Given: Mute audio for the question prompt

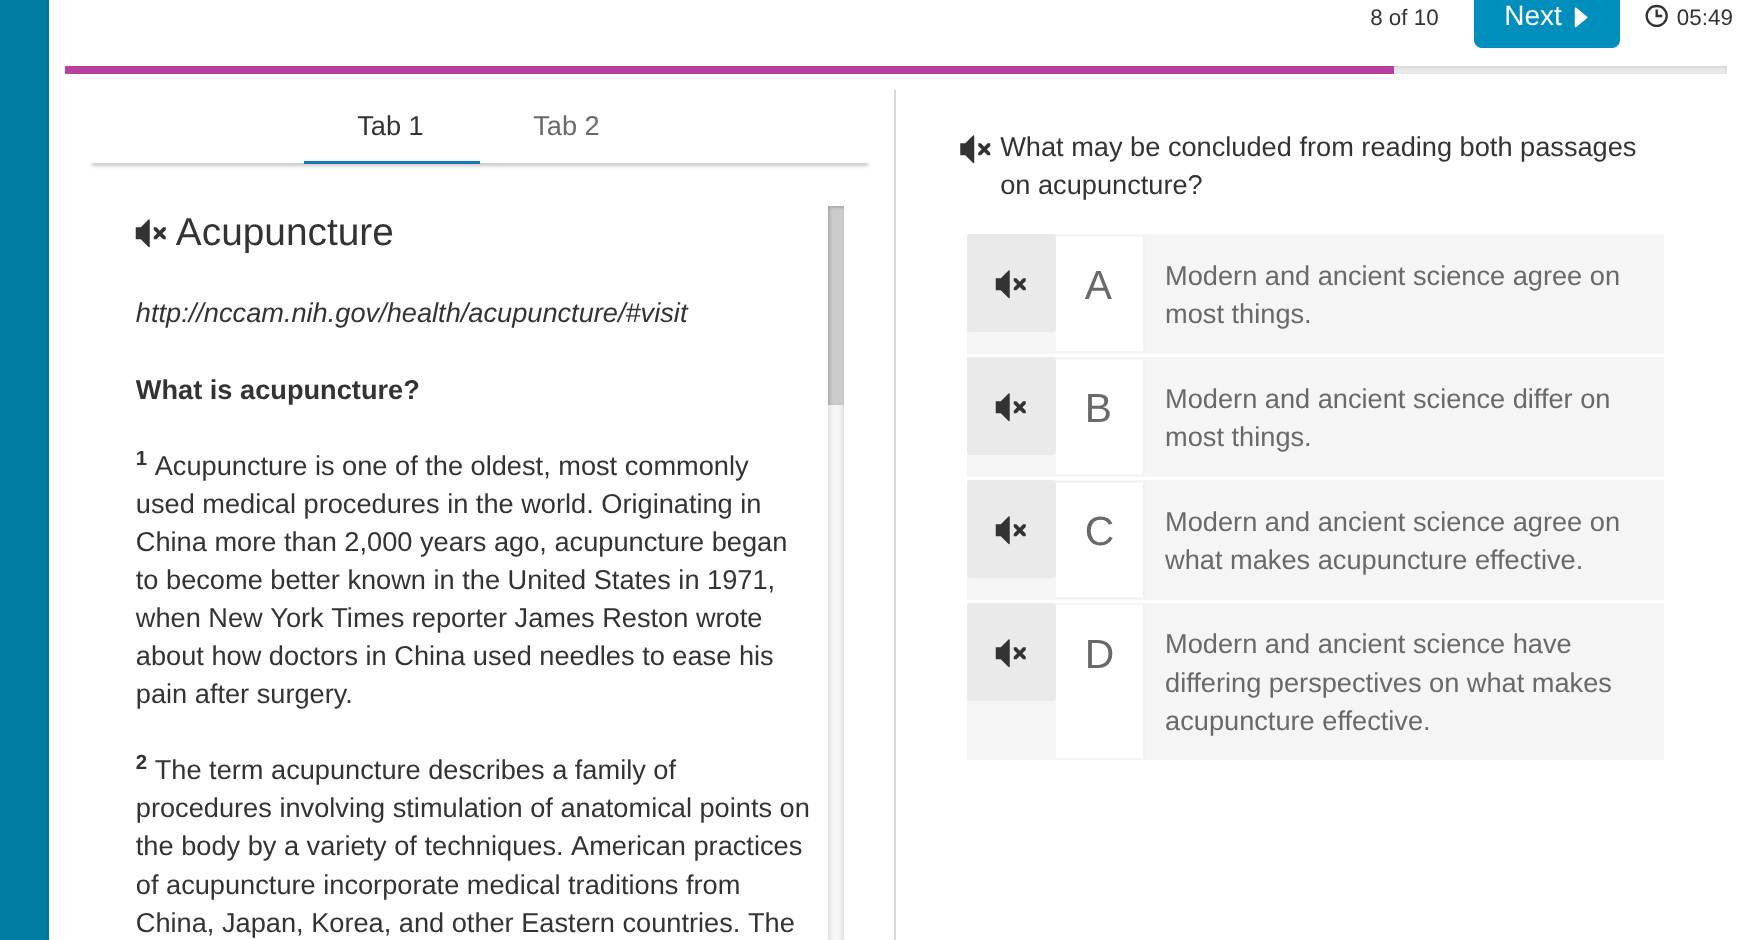Looking at the screenshot, I should coord(974,148).
